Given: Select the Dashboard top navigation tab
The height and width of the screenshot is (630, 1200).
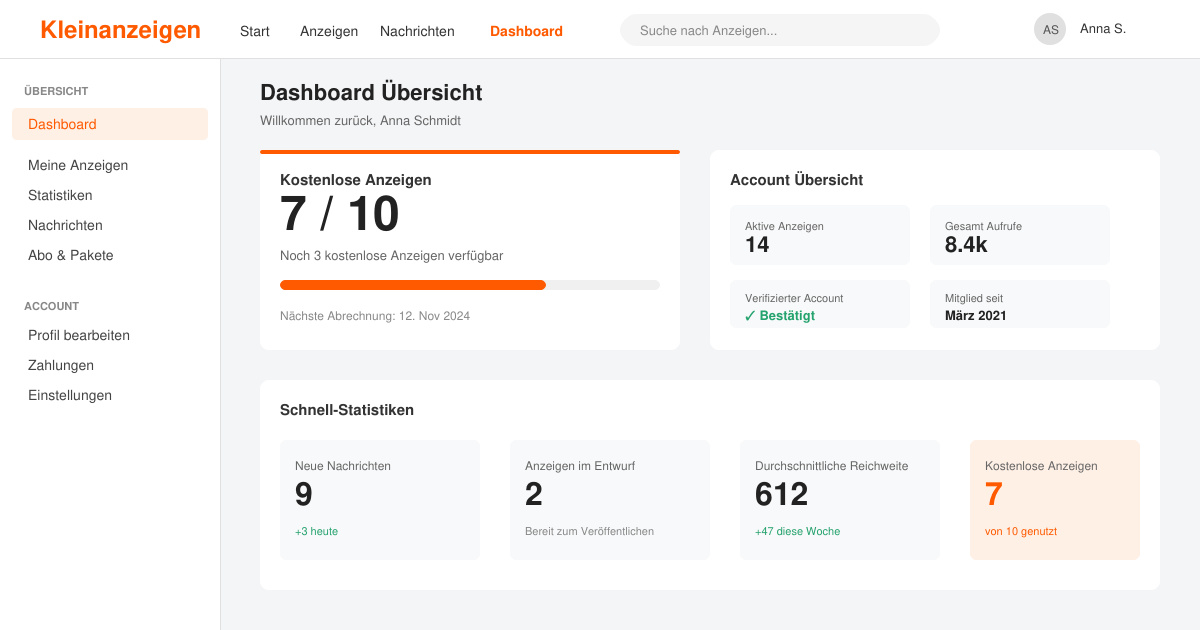Looking at the screenshot, I should click(x=526, y=31).
